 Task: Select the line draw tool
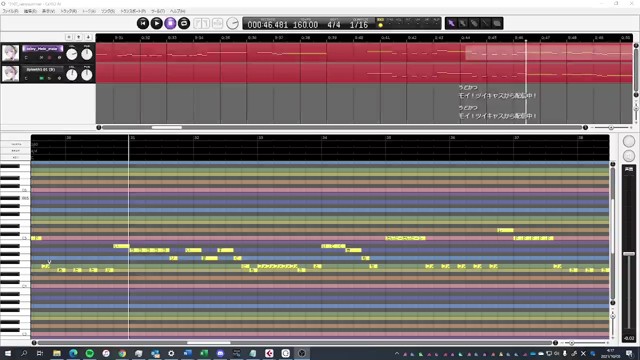[485, 23]
